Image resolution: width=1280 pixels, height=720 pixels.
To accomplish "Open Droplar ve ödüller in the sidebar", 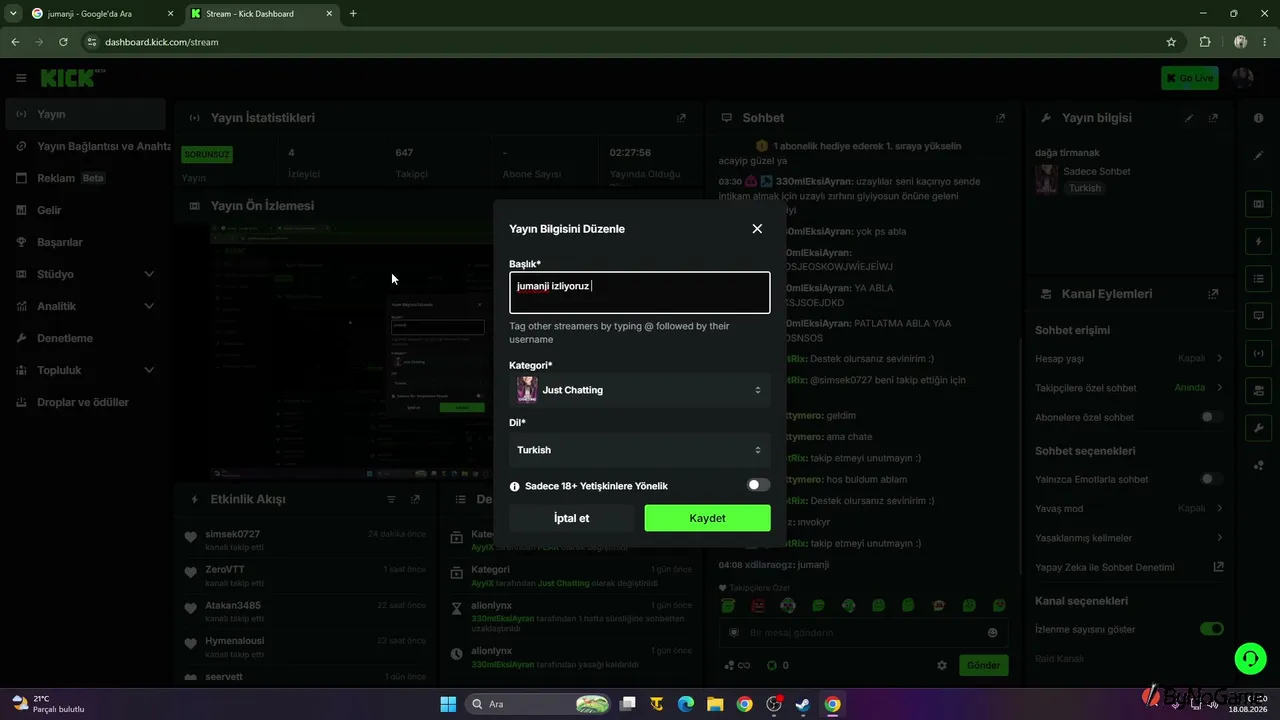I will (85, 402).
